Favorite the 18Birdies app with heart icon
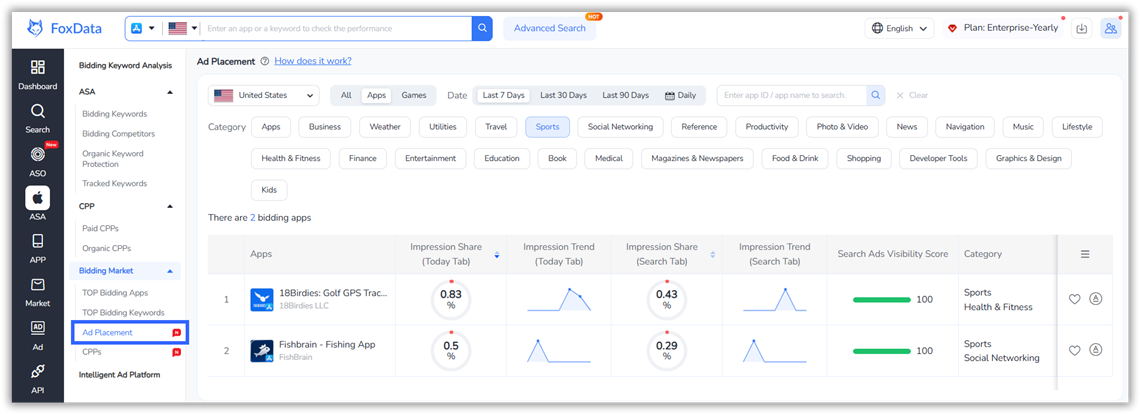This screenshot has width=1140, height=414. (1075, 299)
